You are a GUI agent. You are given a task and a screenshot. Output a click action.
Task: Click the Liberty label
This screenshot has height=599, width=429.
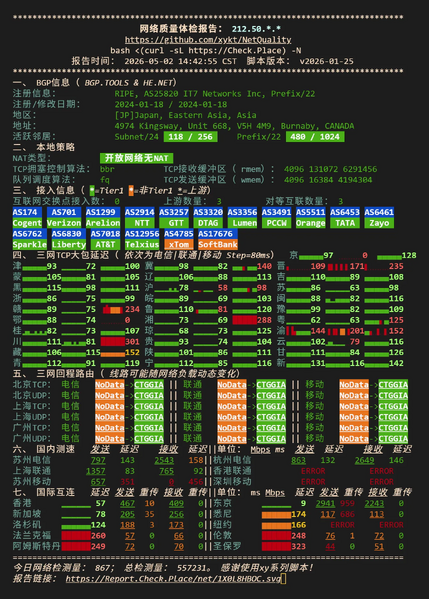coord(69,244)
